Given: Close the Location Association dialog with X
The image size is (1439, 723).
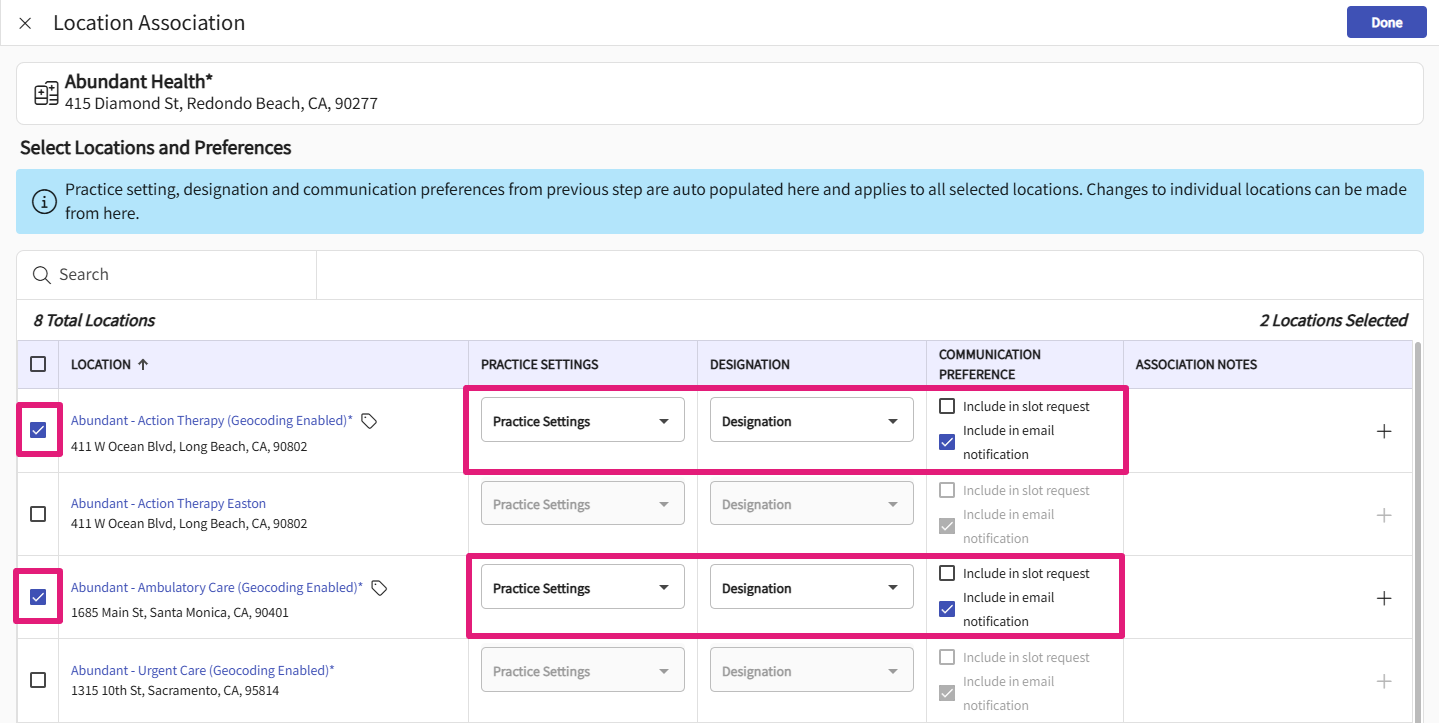Looking at the screenshot, I should point(25,23).
